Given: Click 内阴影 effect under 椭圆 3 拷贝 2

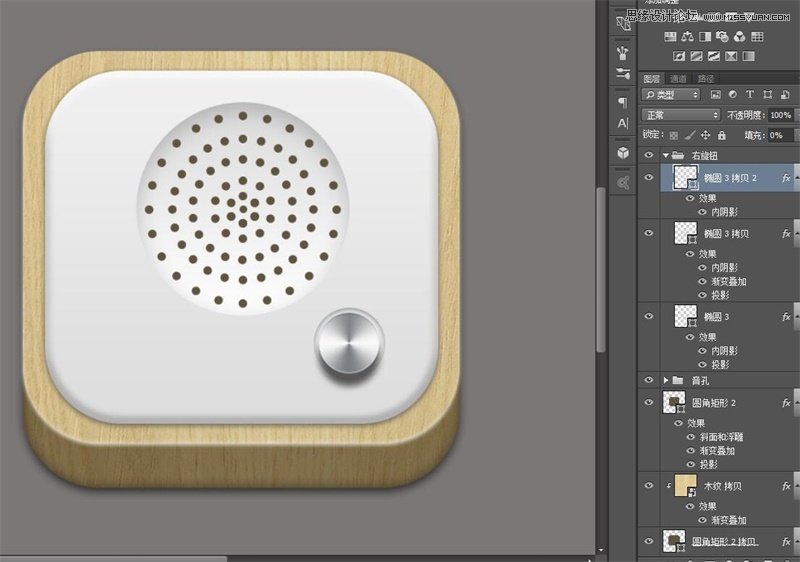Looking at the screenshot, I should [x=724, y=212].
